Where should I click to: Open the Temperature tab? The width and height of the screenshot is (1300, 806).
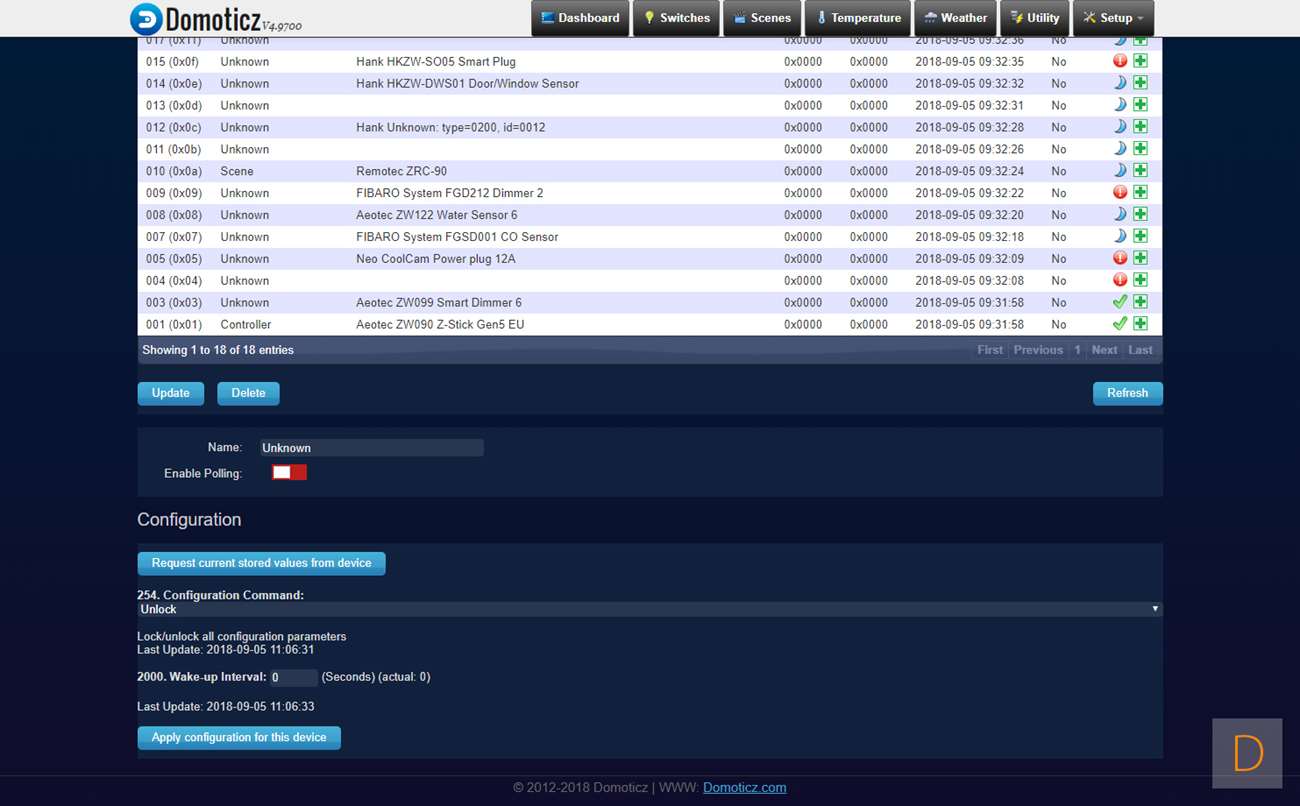857,18
